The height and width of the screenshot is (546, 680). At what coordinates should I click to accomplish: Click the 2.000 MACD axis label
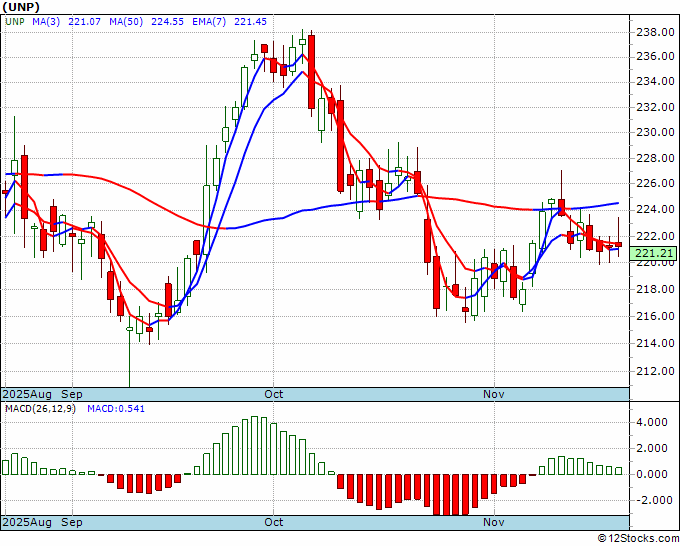pyautogui.click(x=653, y=448)
